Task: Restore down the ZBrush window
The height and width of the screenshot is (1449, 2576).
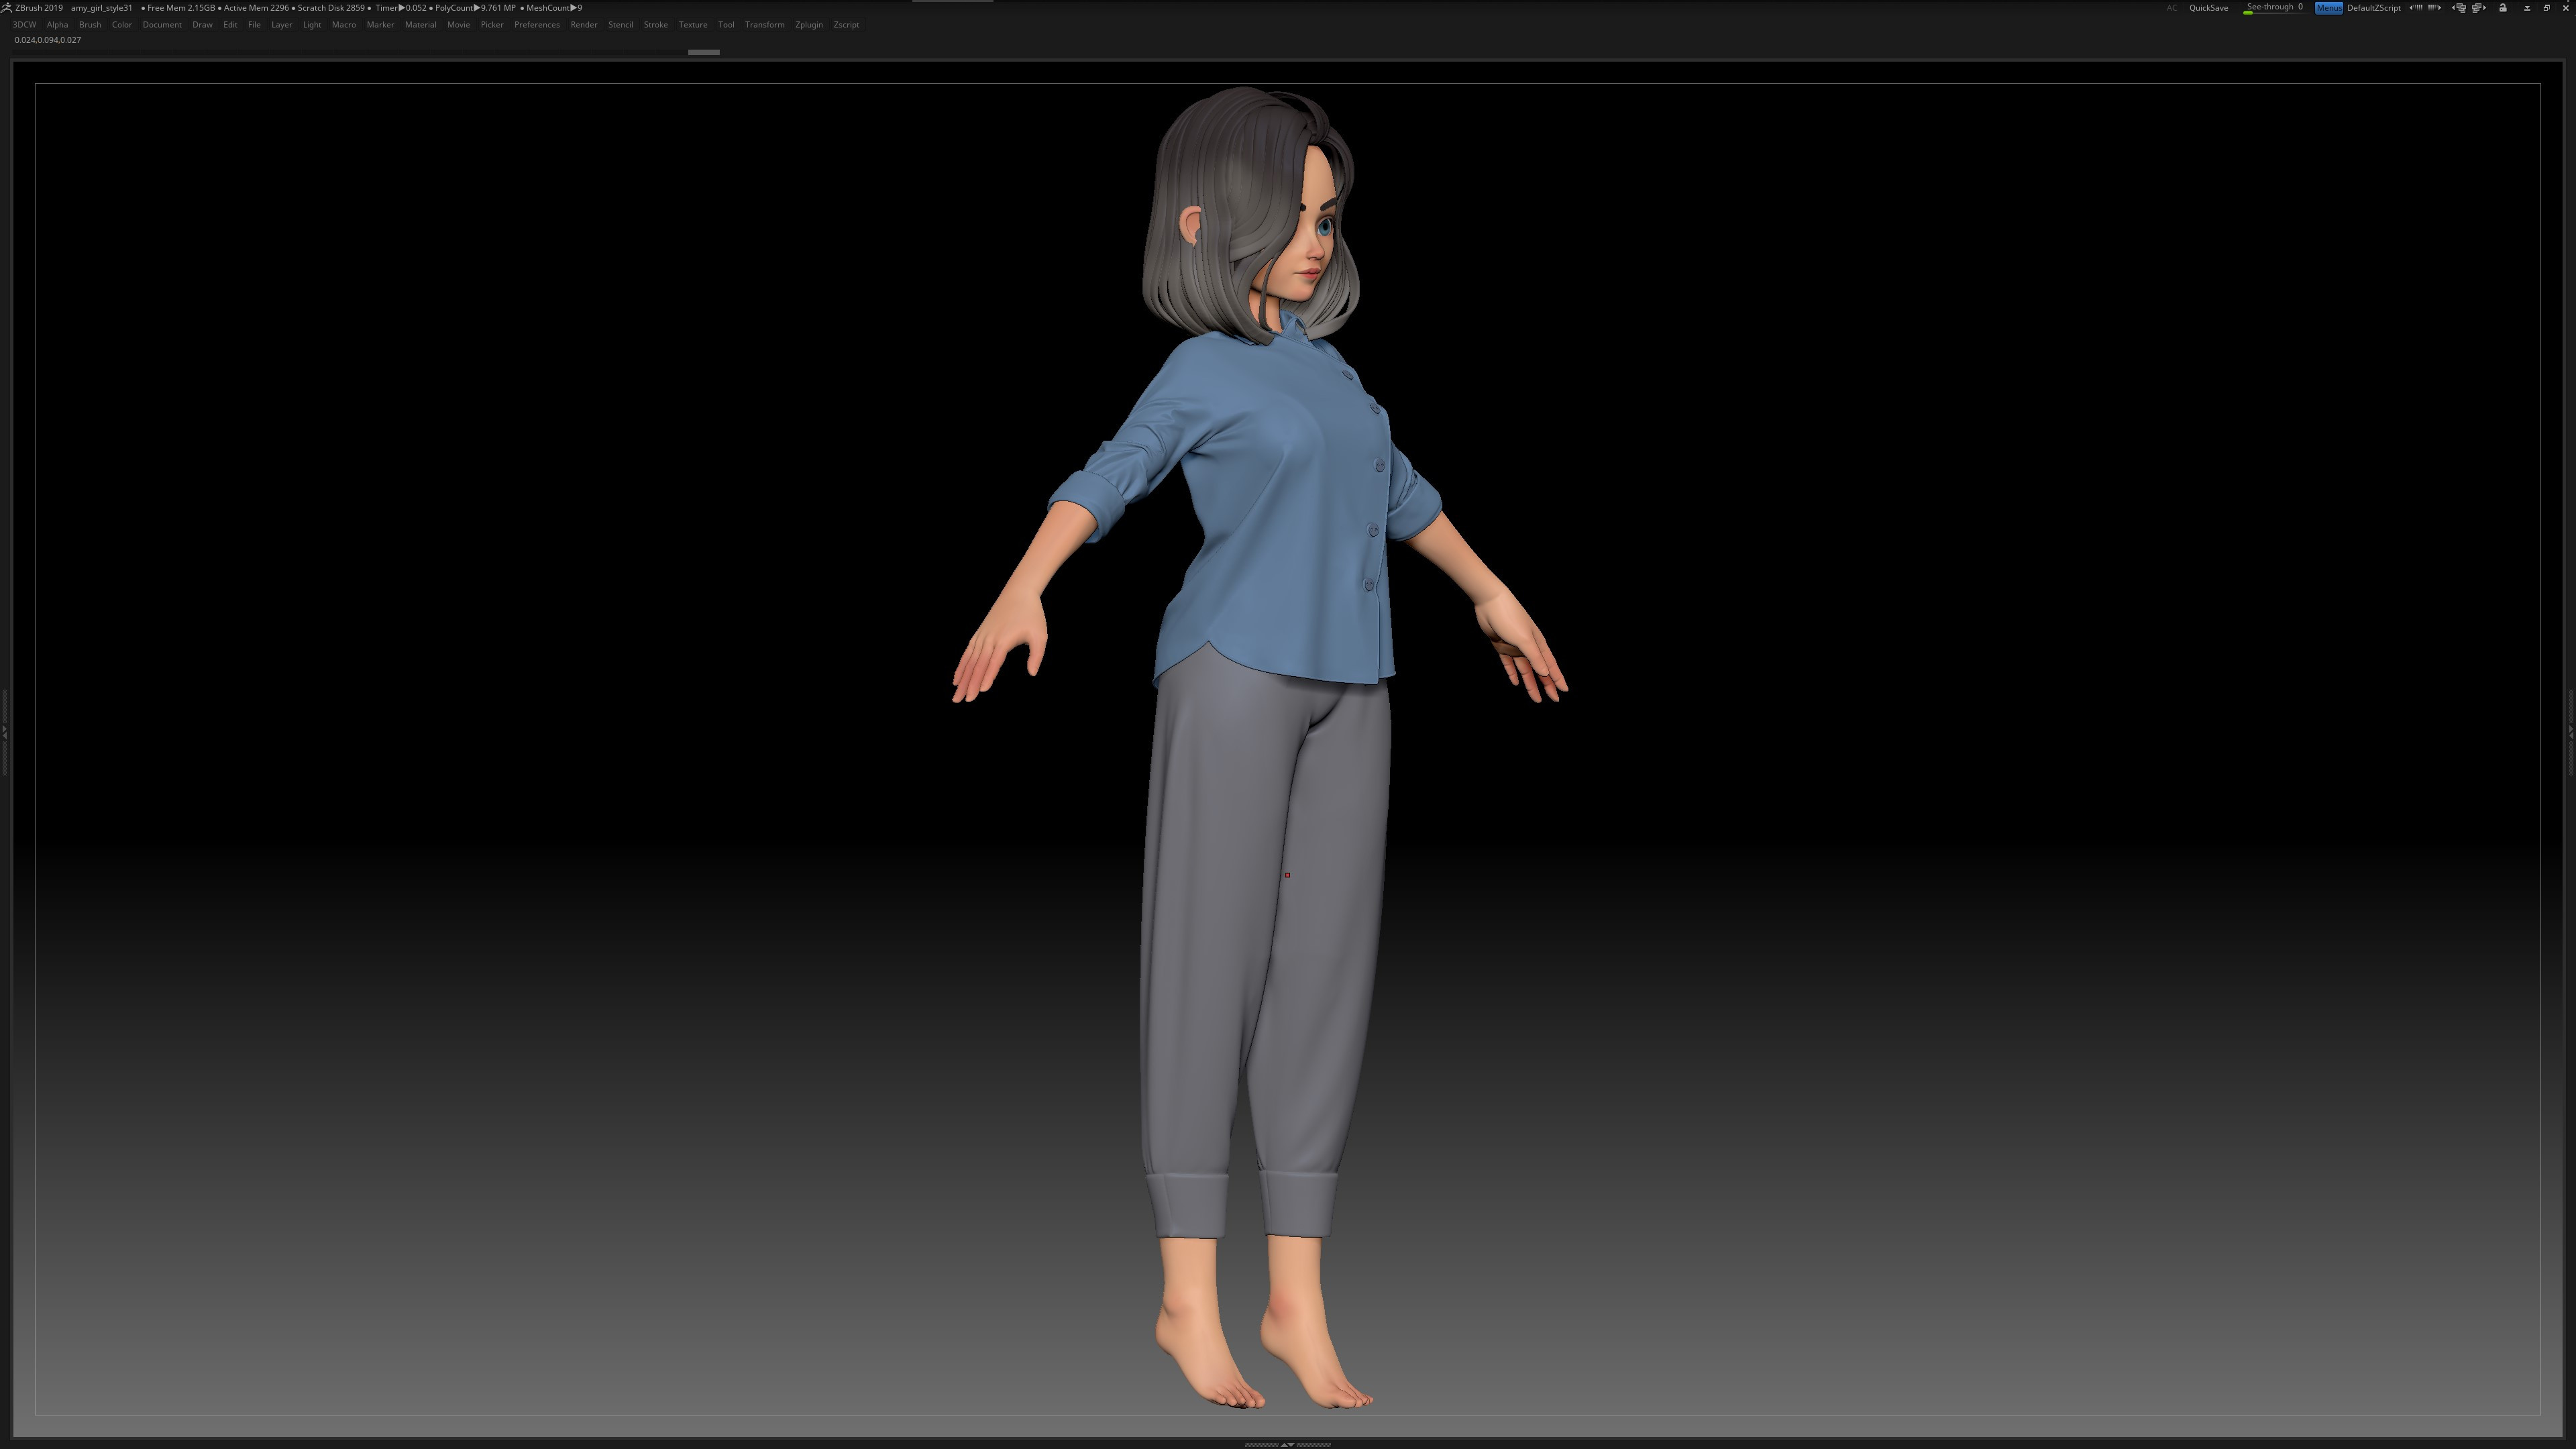Action: (x=2547, y=8)
